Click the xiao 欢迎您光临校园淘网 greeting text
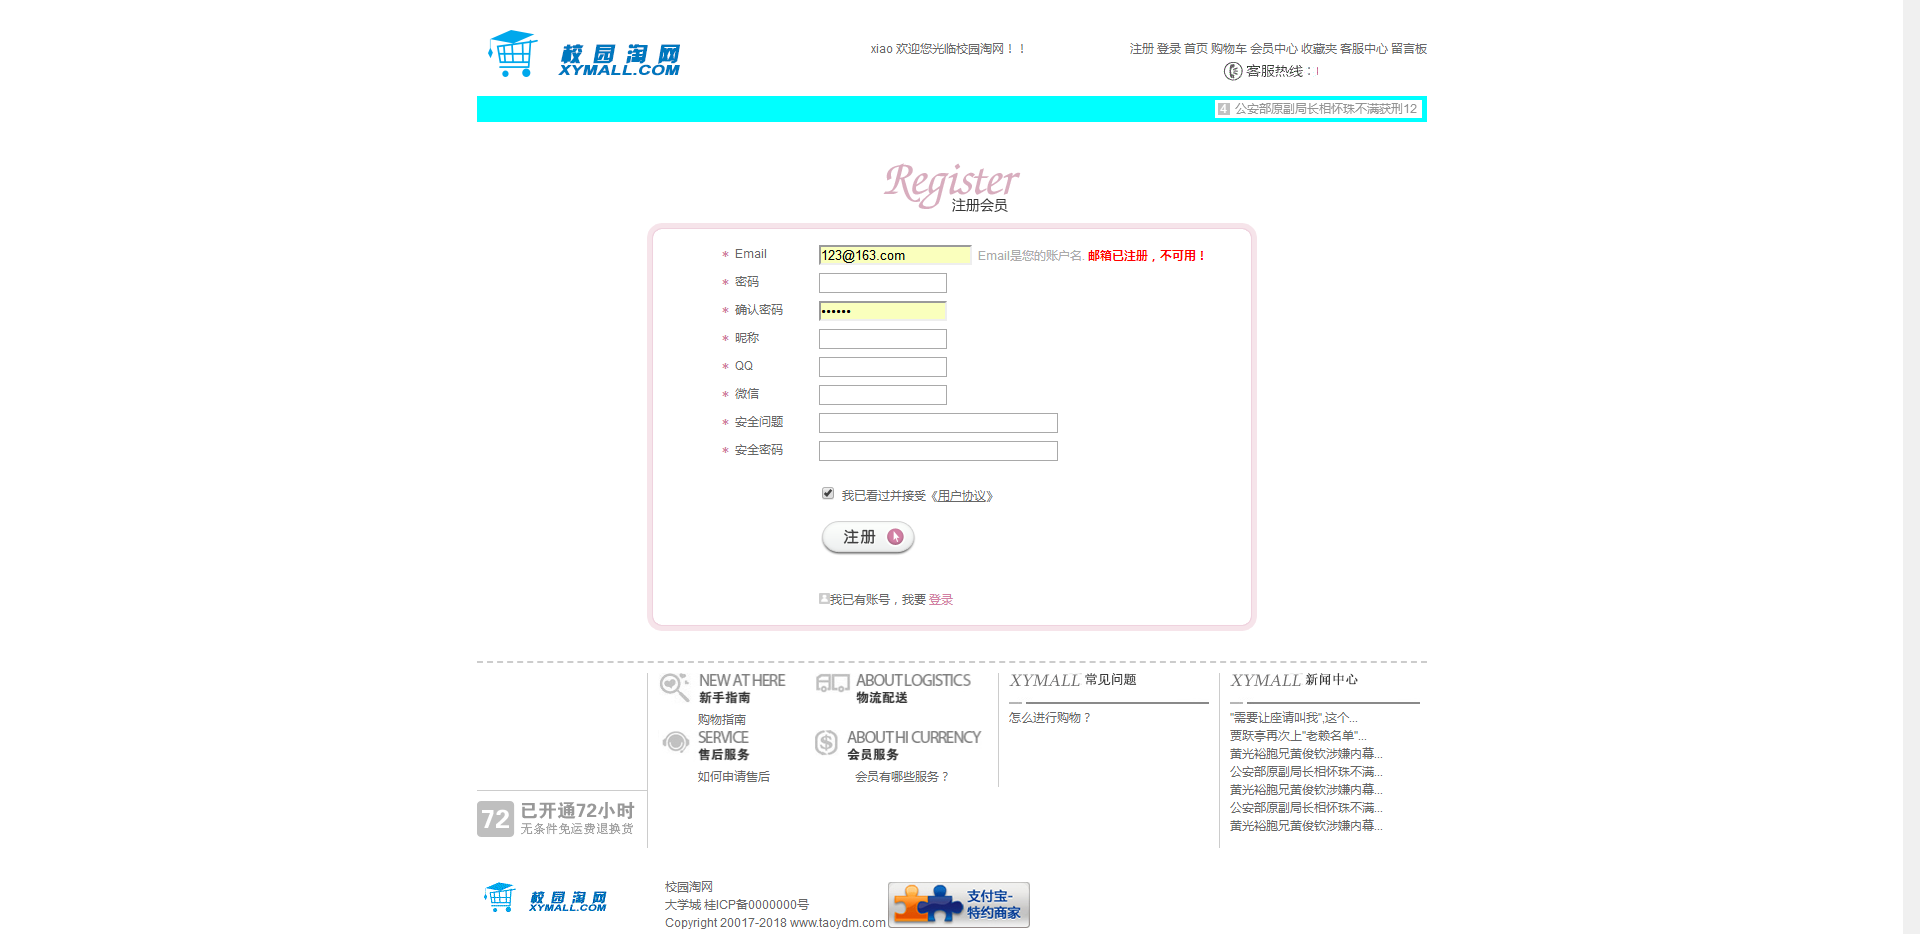This screenshot has width=1920, height=934. pos(947,49)
